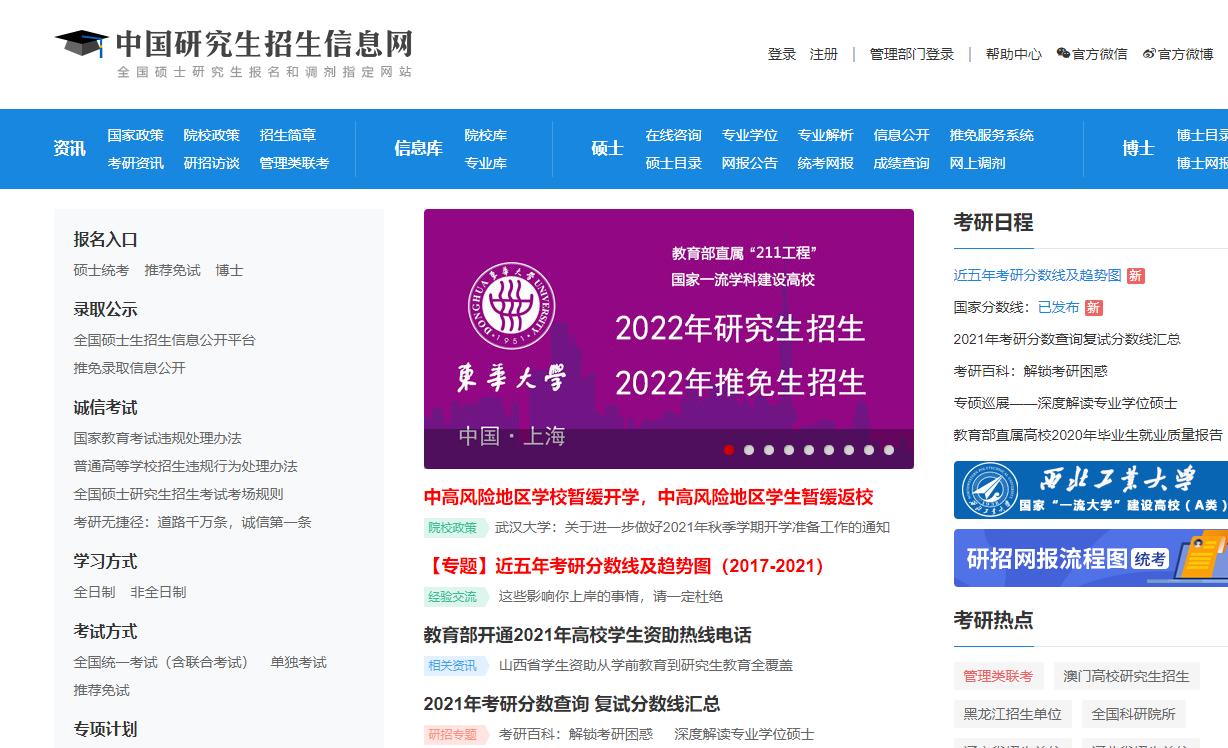Click the 管理类联考 hot topic tag
The image size is (1228, 748).
(998, 676)
